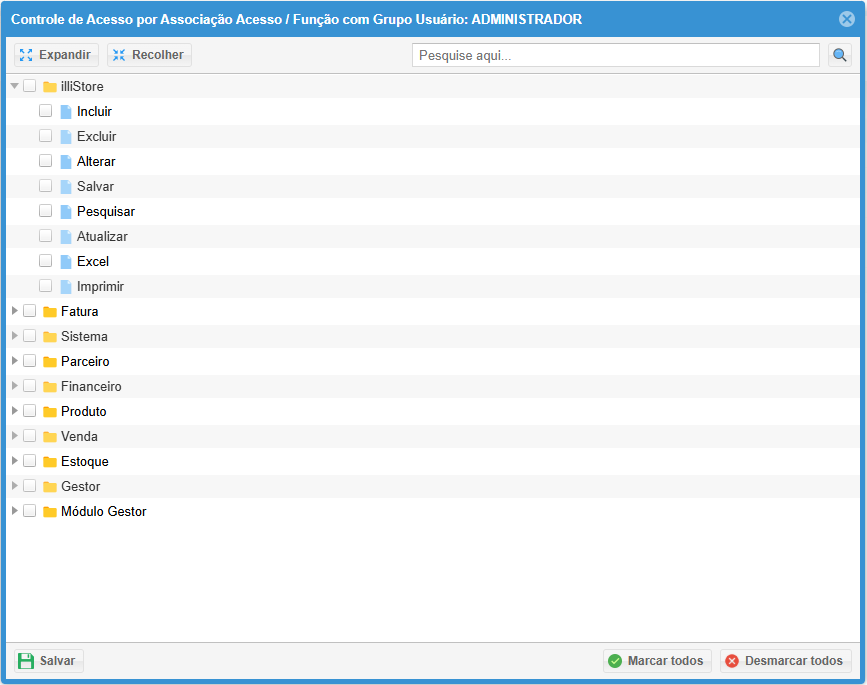Click the Incluir document icon
This screenshot has height=685, width=867.
coord(66,111)
